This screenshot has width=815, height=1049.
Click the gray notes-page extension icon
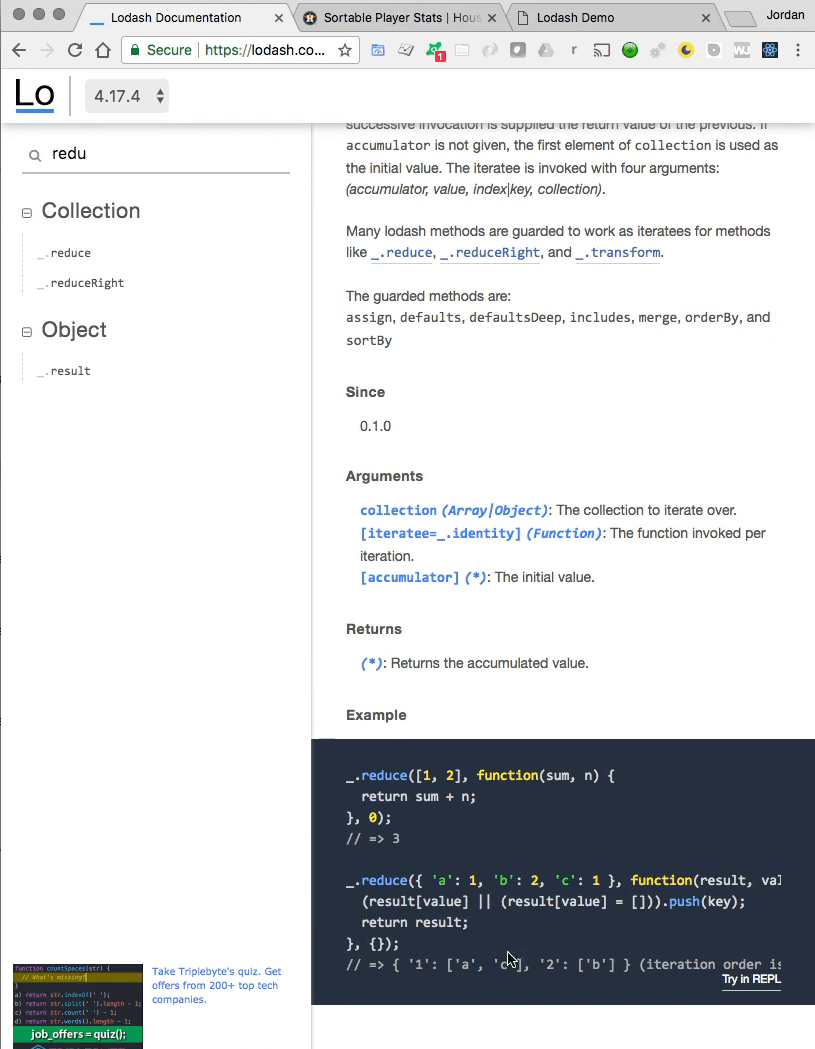coord(462,50)
